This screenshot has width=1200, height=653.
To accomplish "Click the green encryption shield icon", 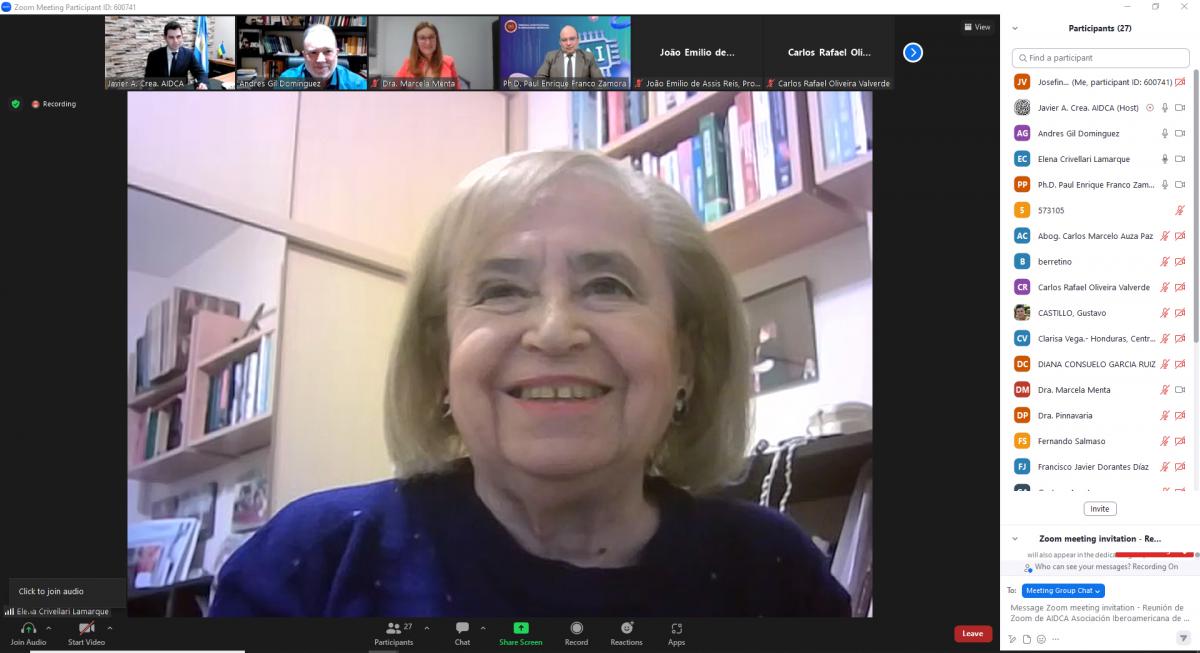I will pyautogui.click(x=15, y=104).
